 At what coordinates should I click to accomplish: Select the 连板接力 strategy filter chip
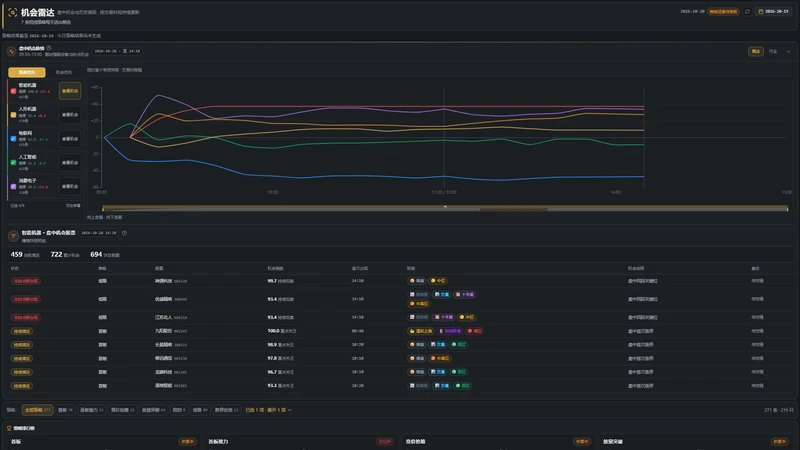(92, 410)
